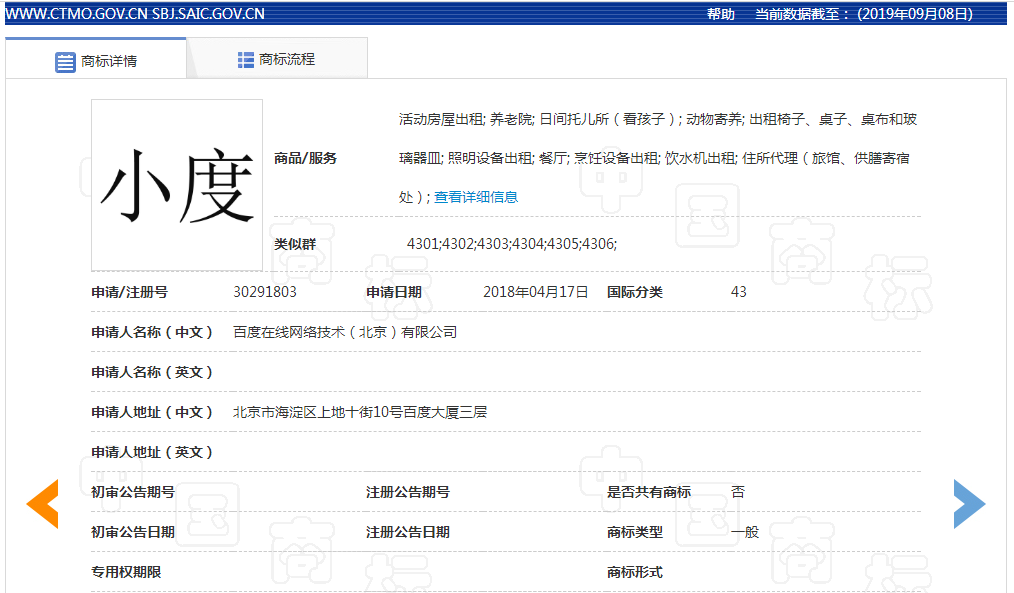
Task: Click the 初审公告日期 label
Action: [133, 532]
